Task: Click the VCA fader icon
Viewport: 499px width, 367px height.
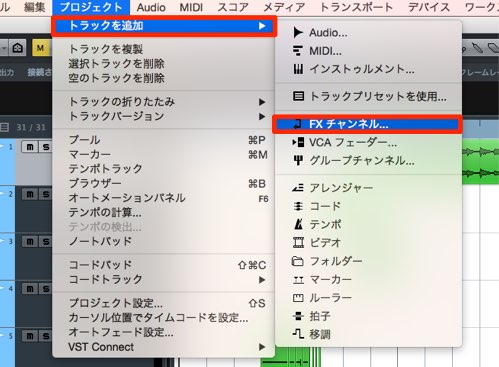Action: [298, 142]
